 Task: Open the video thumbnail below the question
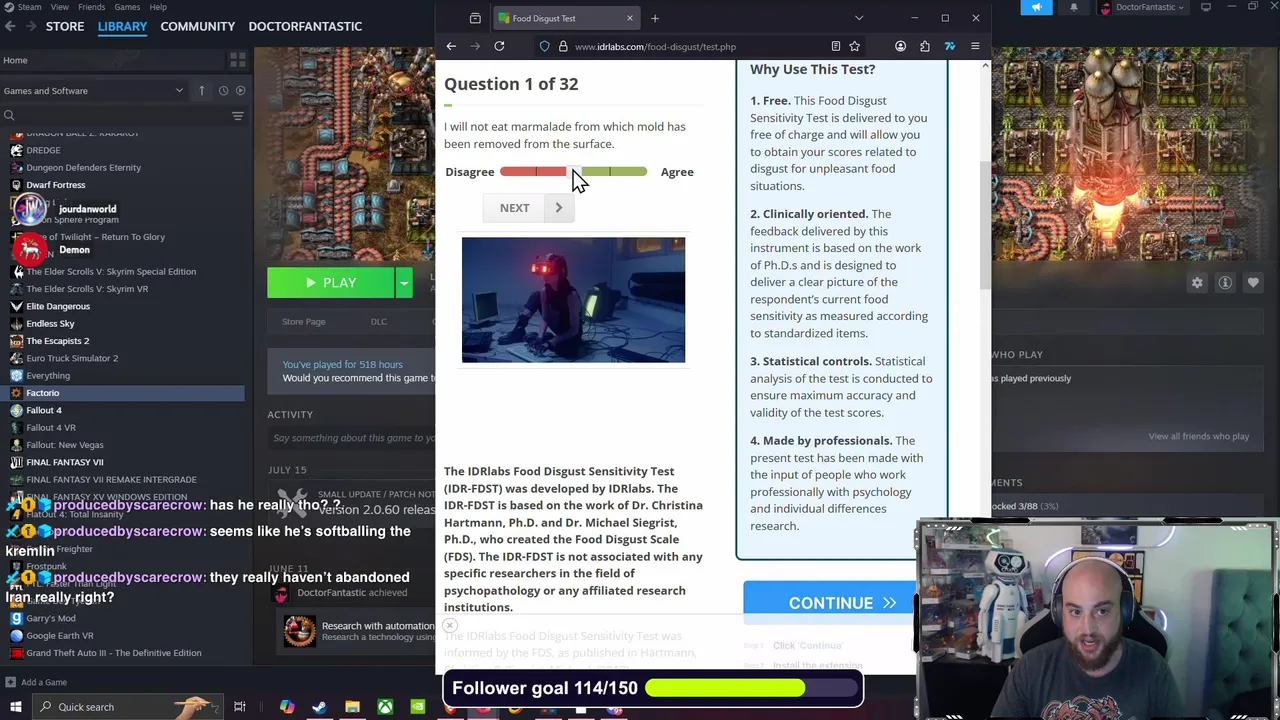tap(573, 300)
